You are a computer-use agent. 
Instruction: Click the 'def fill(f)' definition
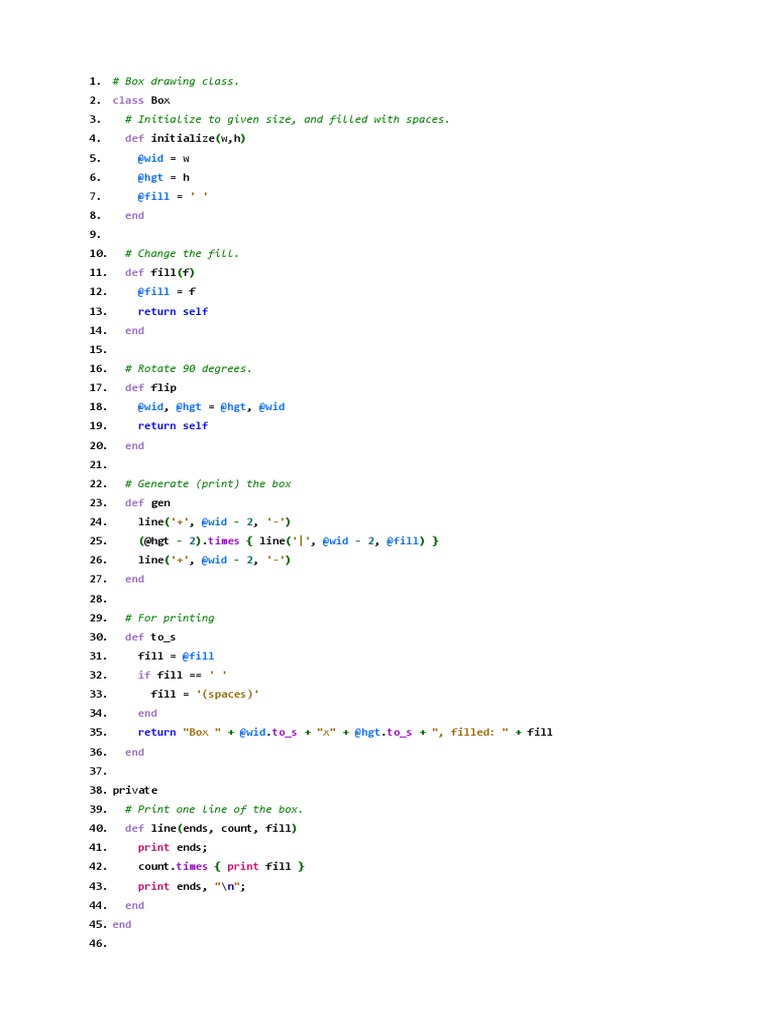(160, 272)
